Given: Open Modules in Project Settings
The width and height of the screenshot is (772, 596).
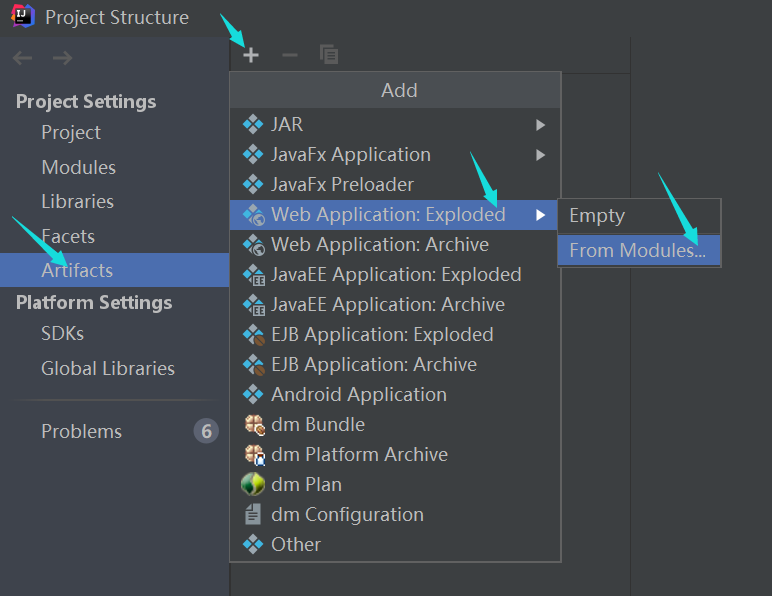Looking at the screenshot, I should click(x=114, y=167).
